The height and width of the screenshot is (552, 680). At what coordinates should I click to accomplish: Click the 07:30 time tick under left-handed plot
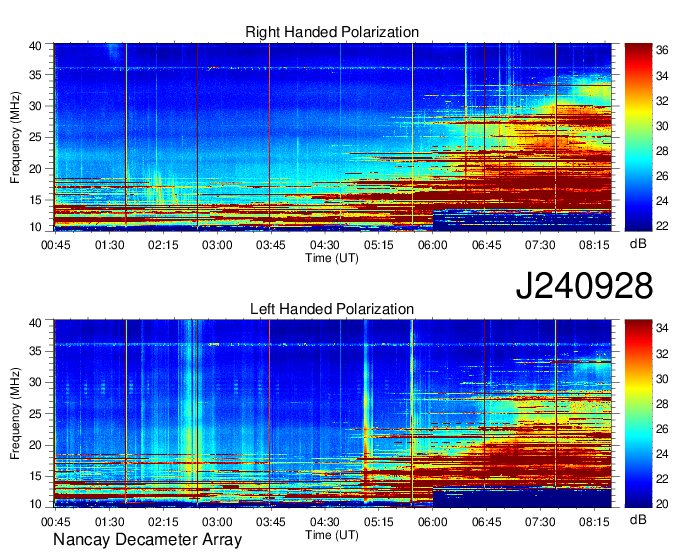tap(540, 521)
